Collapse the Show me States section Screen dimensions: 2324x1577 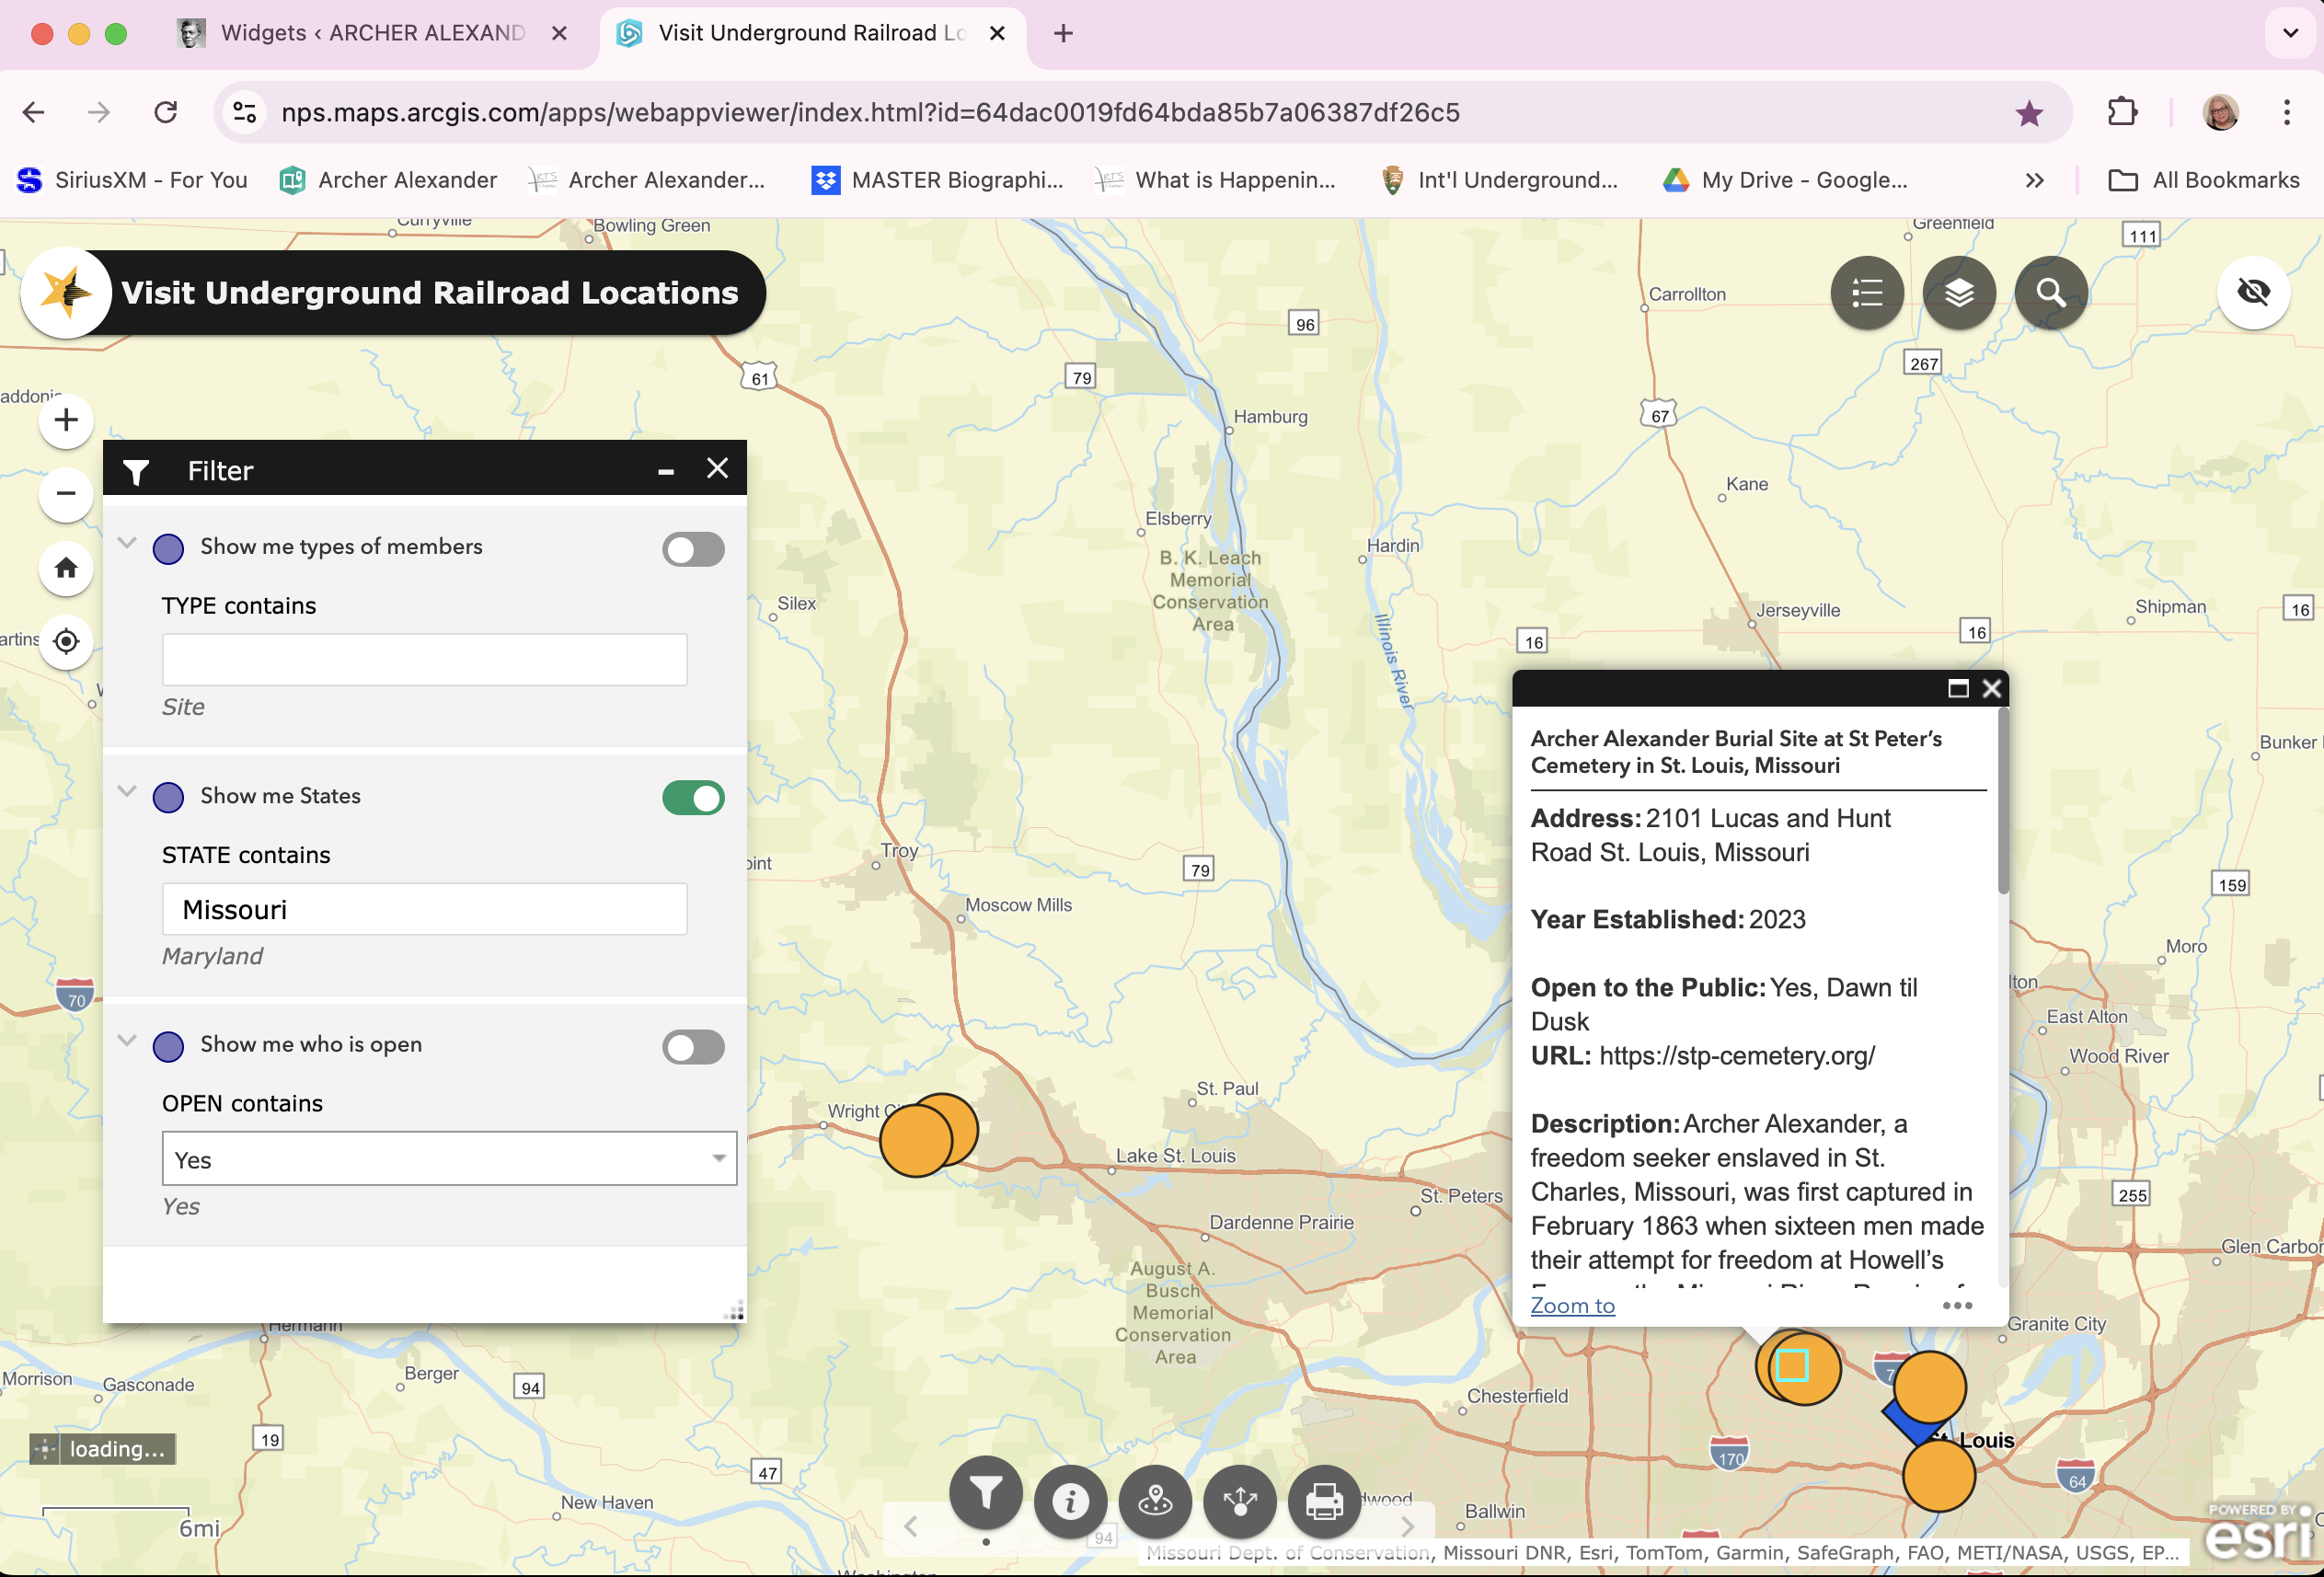[127, 792]
